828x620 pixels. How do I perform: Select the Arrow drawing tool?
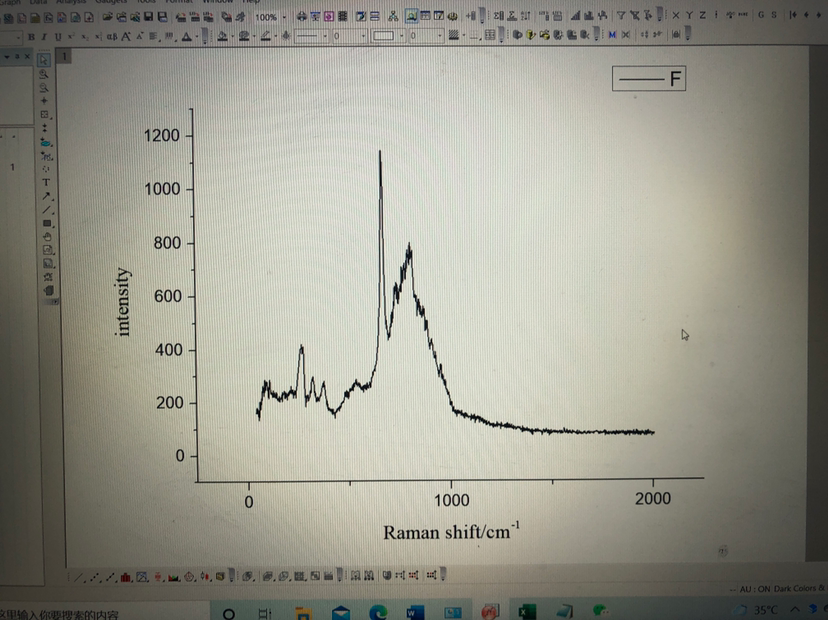(46, 196)
